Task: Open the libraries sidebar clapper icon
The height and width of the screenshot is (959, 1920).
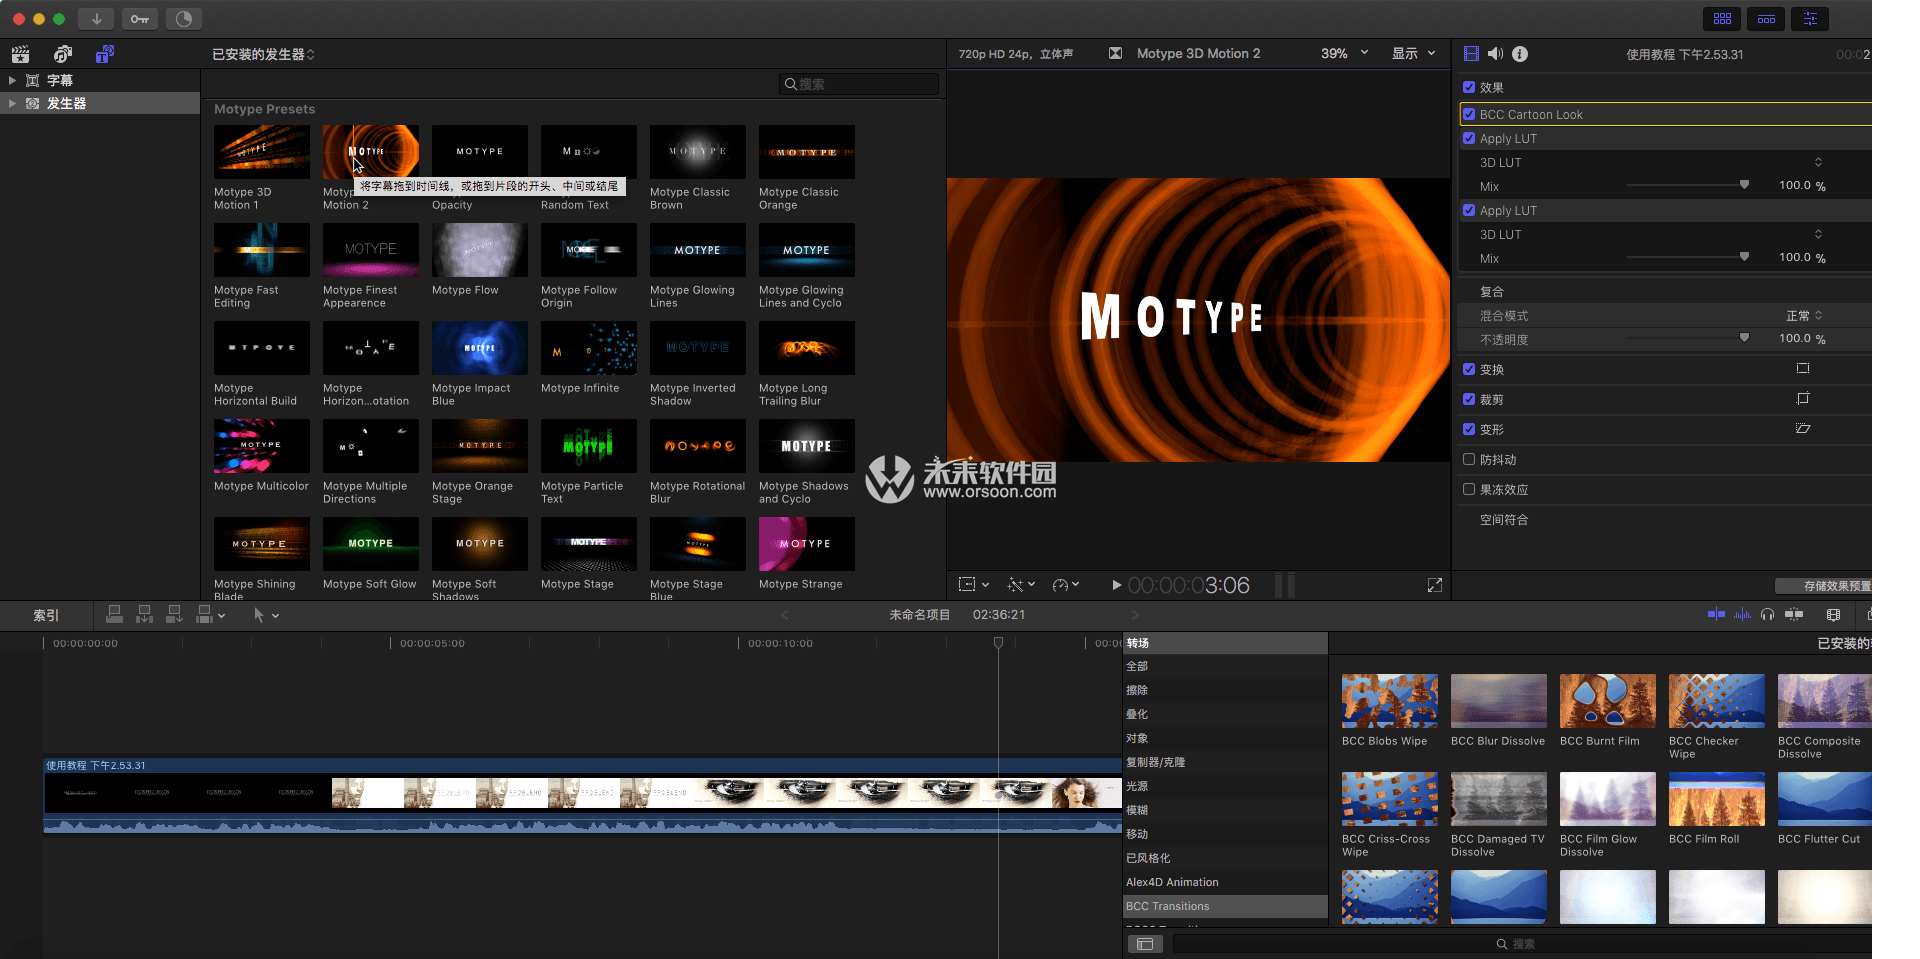Action: point(21,54)
